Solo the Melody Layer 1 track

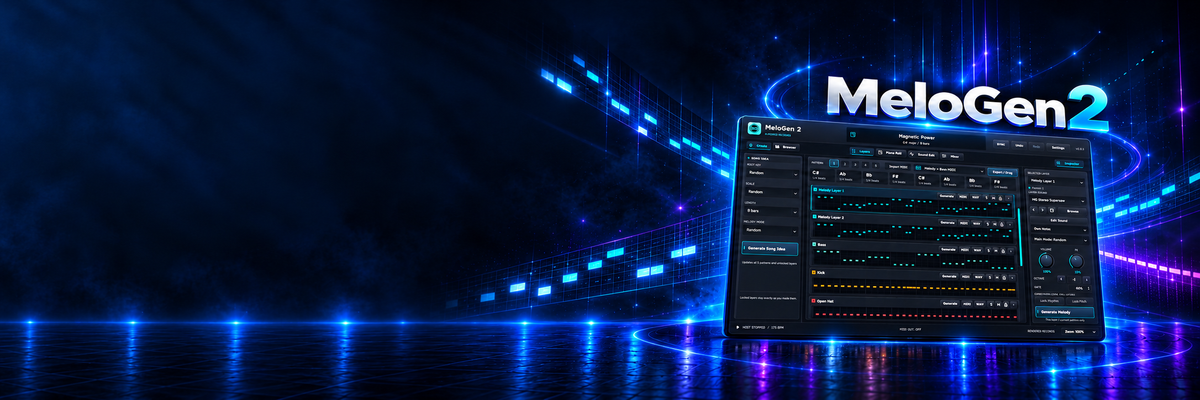987,198
